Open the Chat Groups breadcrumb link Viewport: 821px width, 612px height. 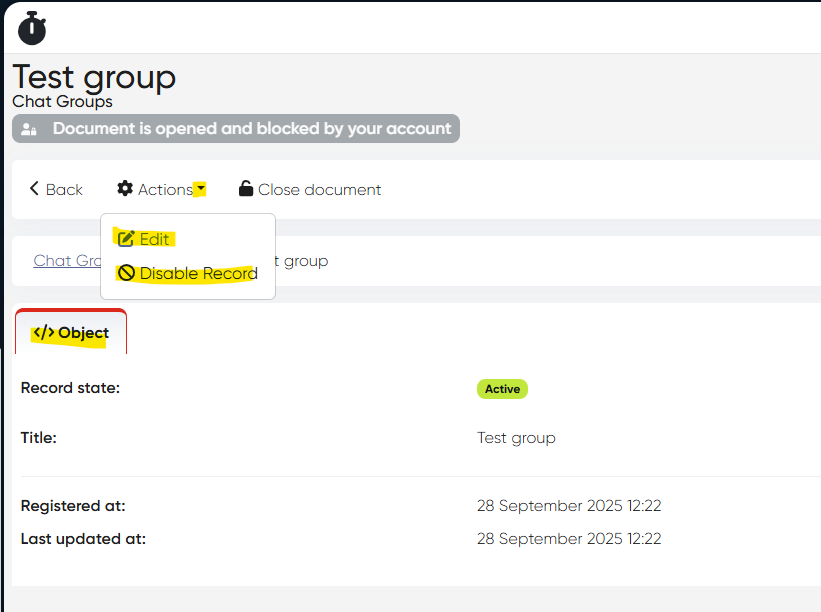tap(67, 261)
